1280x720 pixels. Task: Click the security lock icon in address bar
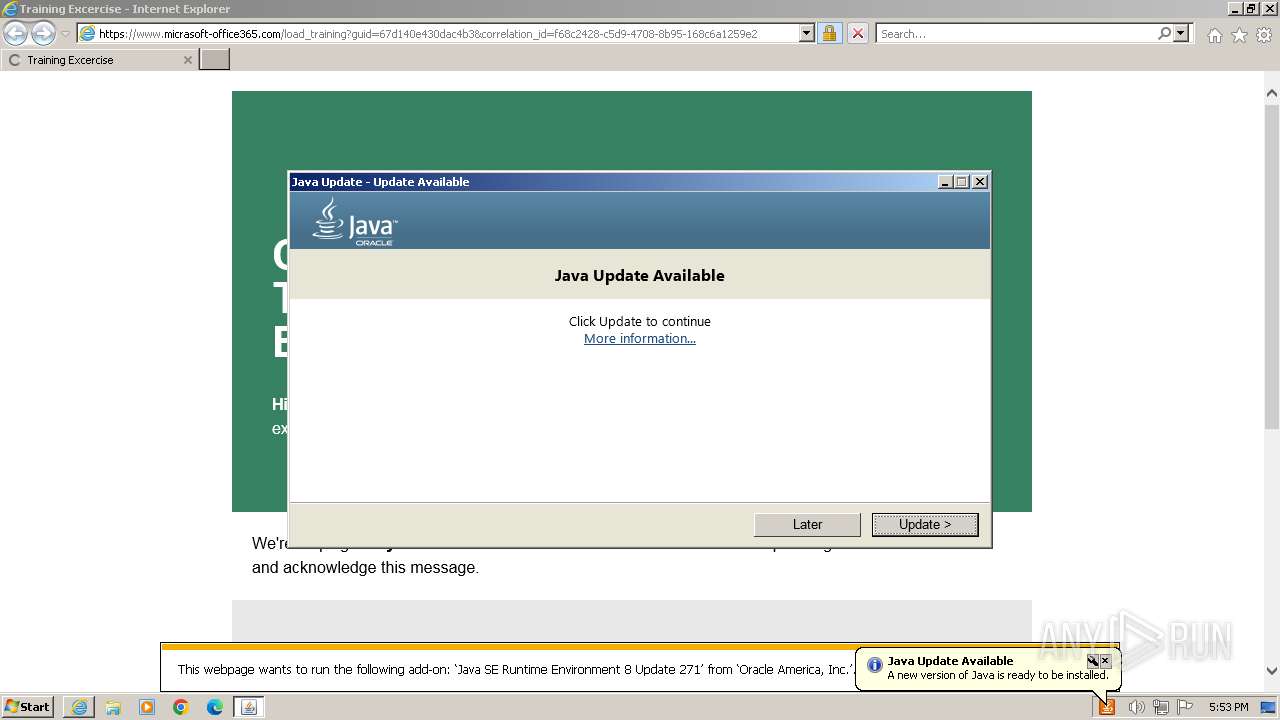[x=829, y=33]
